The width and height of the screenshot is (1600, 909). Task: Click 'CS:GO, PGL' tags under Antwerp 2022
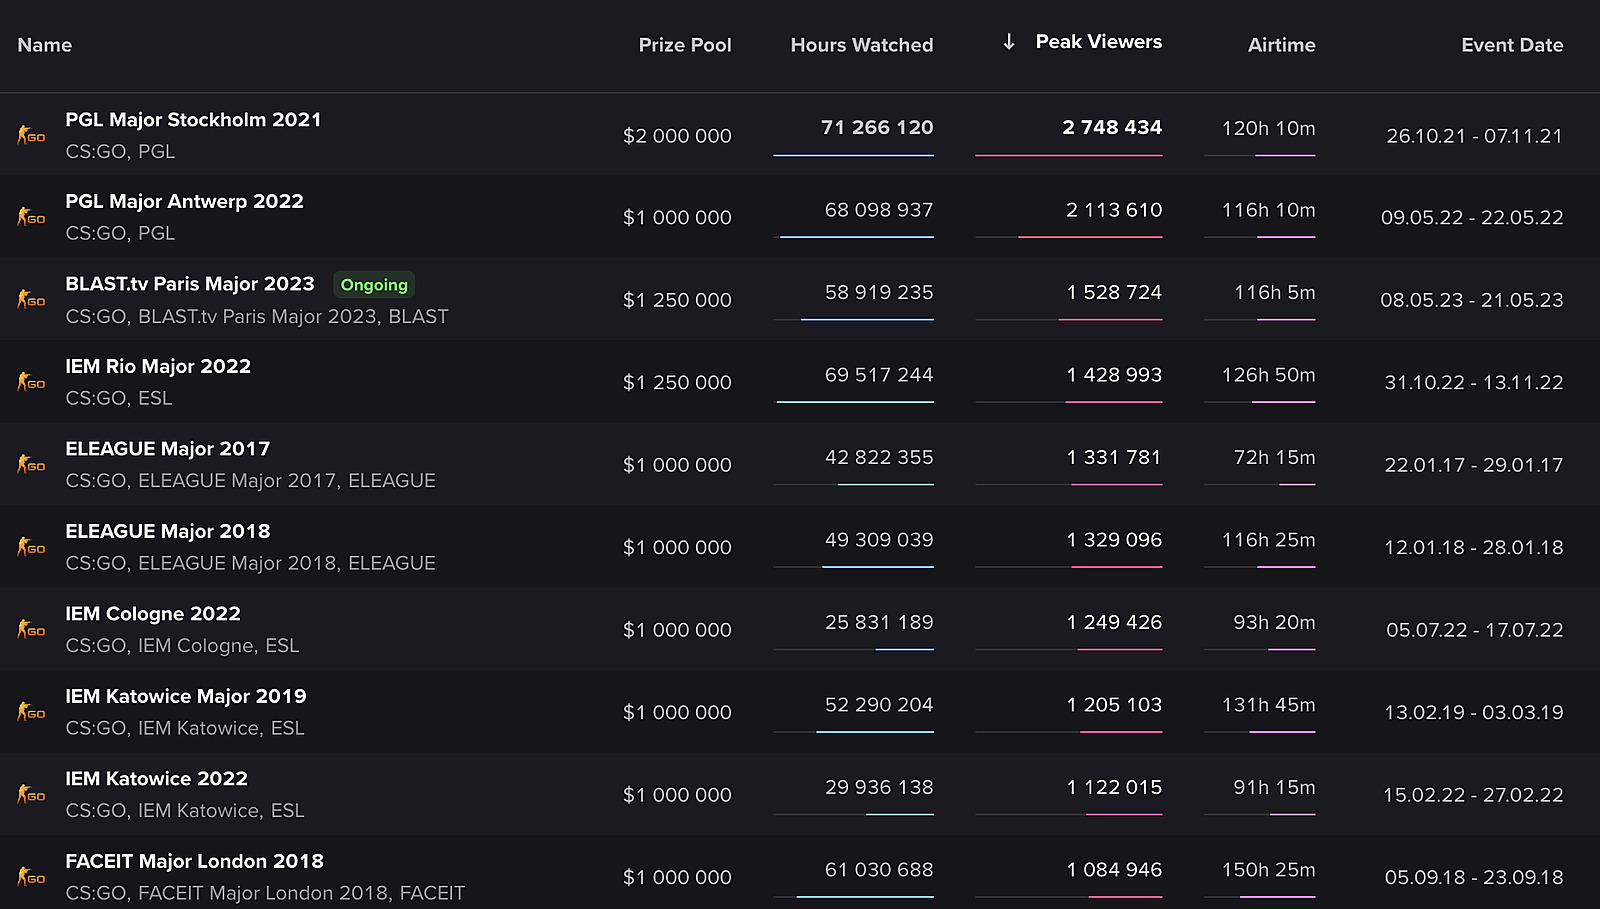[x=120, y=234]
